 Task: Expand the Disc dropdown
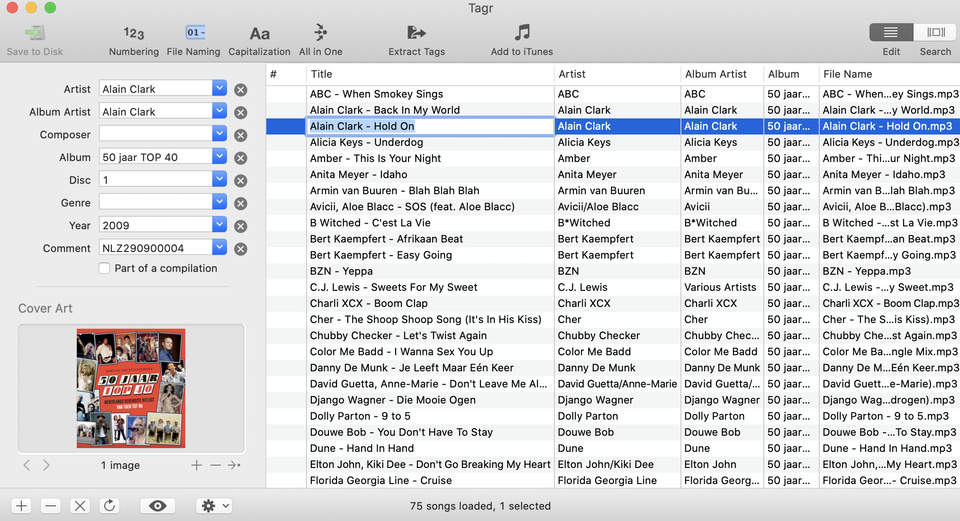(x=220, y=179)
